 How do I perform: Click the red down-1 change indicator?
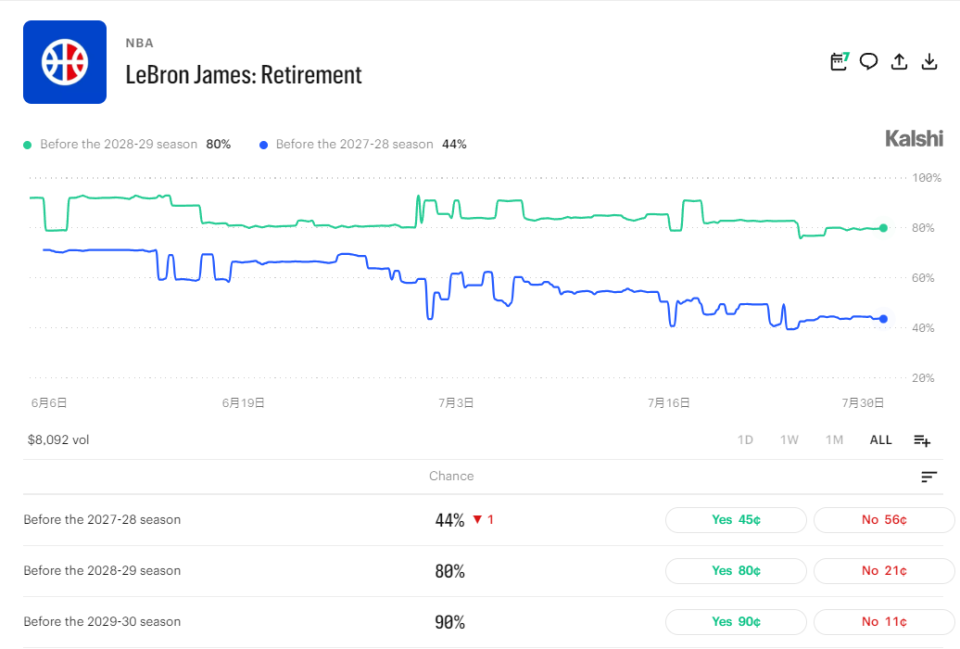483,519
